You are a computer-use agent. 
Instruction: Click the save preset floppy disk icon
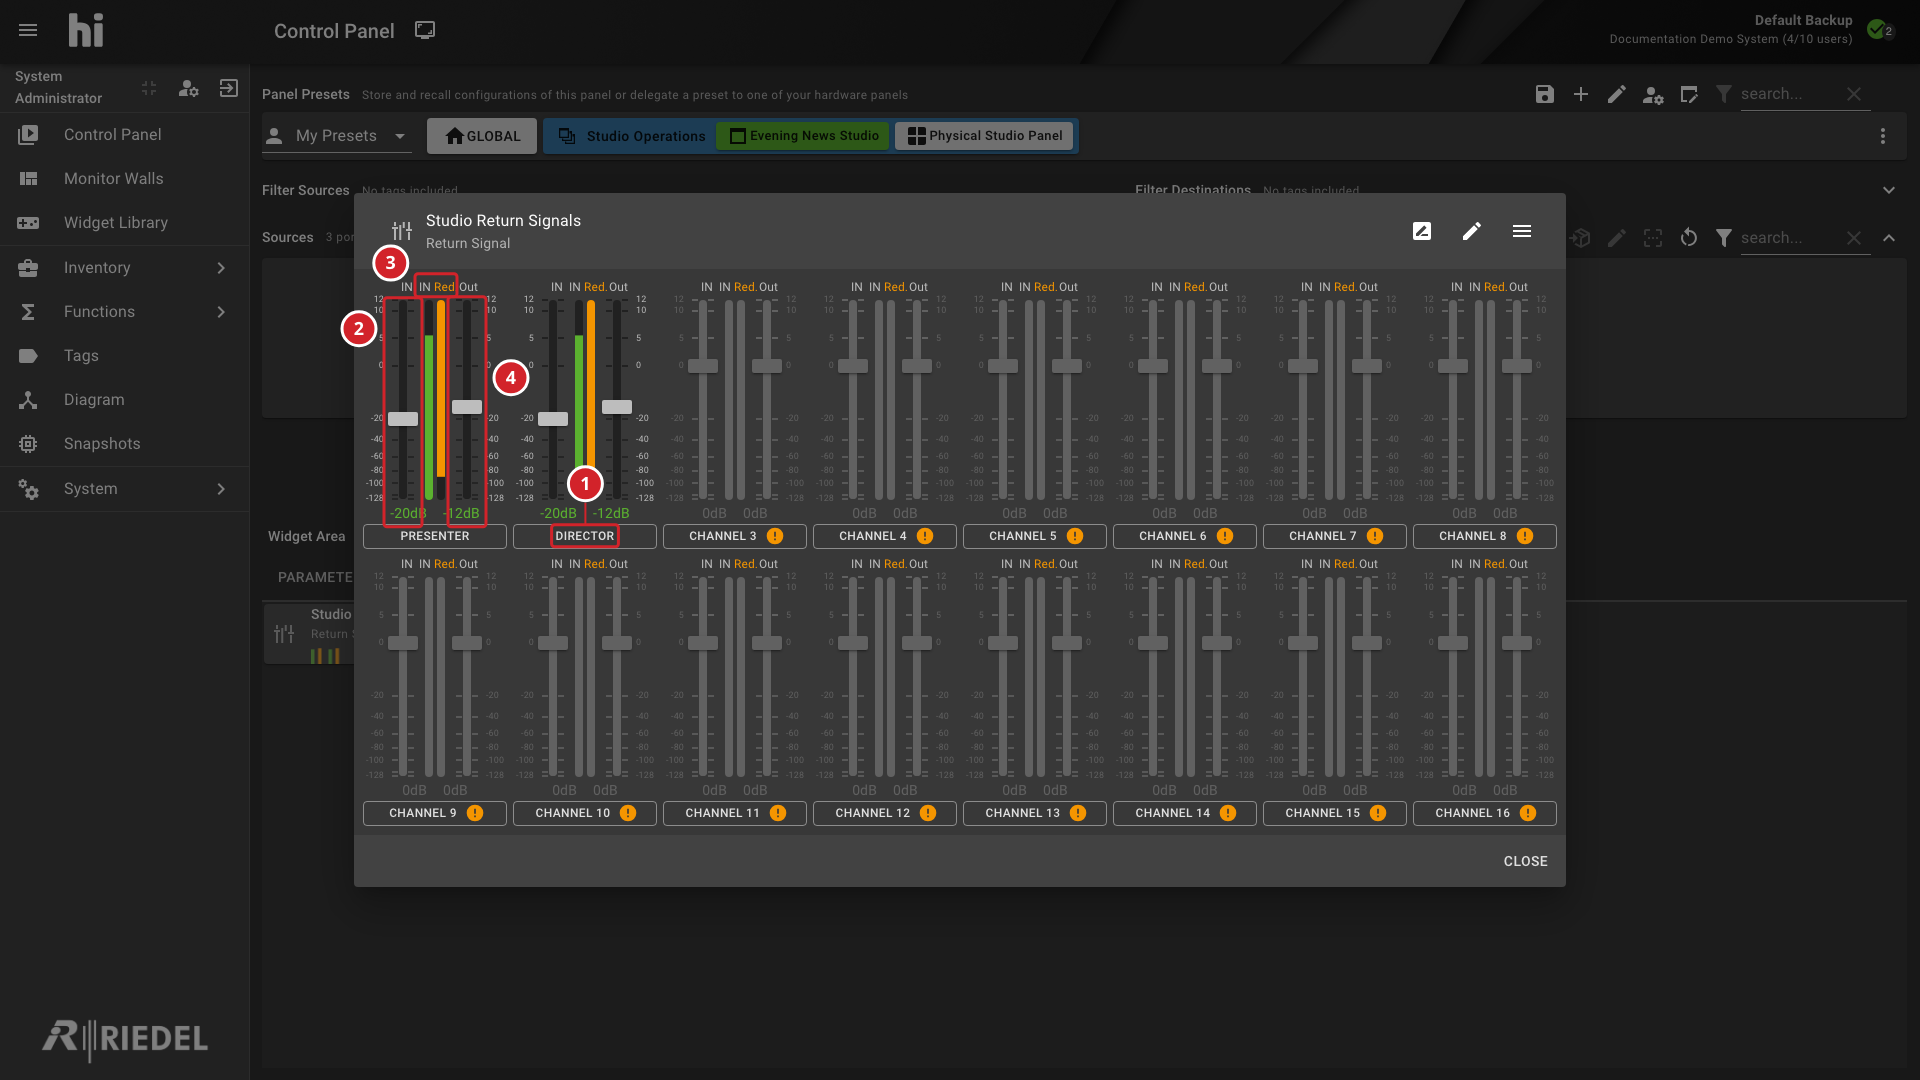tap(1545, 94)
